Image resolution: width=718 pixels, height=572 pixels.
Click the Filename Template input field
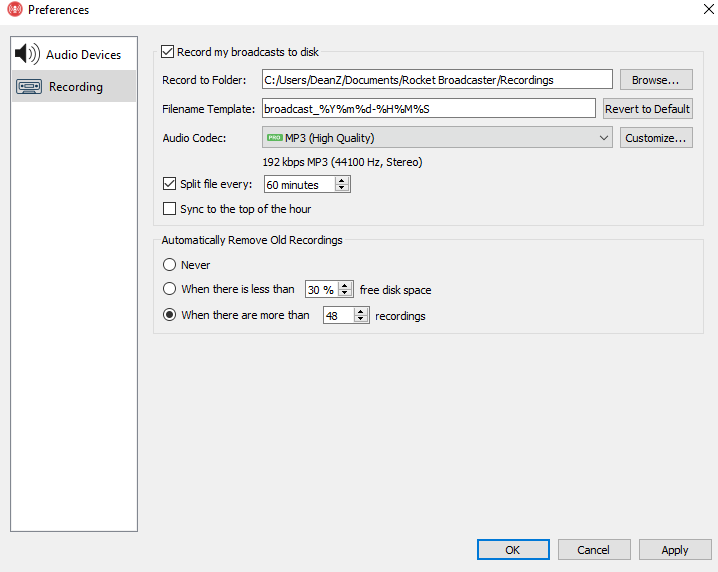tap(429, 109)
